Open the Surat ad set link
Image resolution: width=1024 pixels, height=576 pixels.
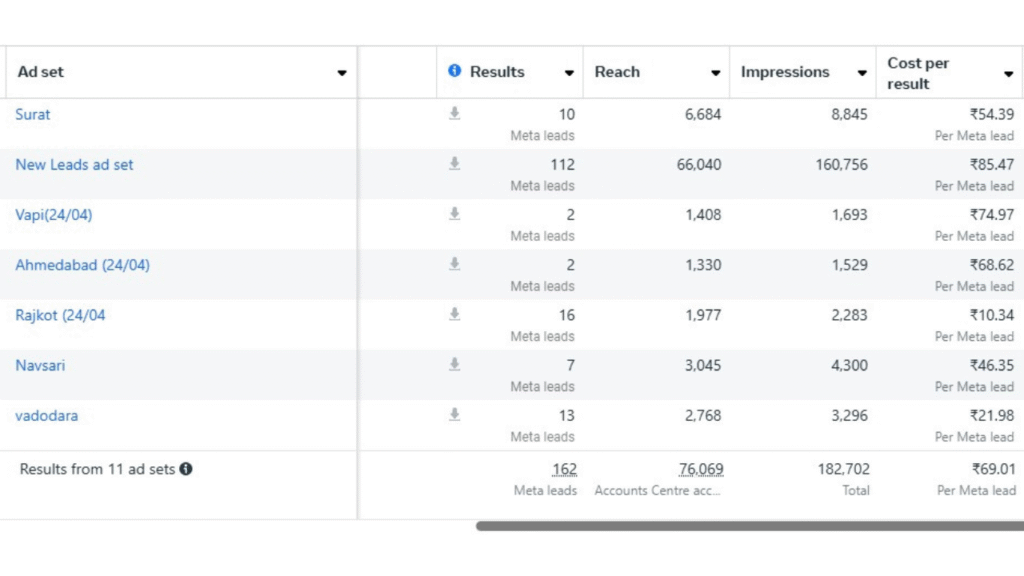point(33,115)
